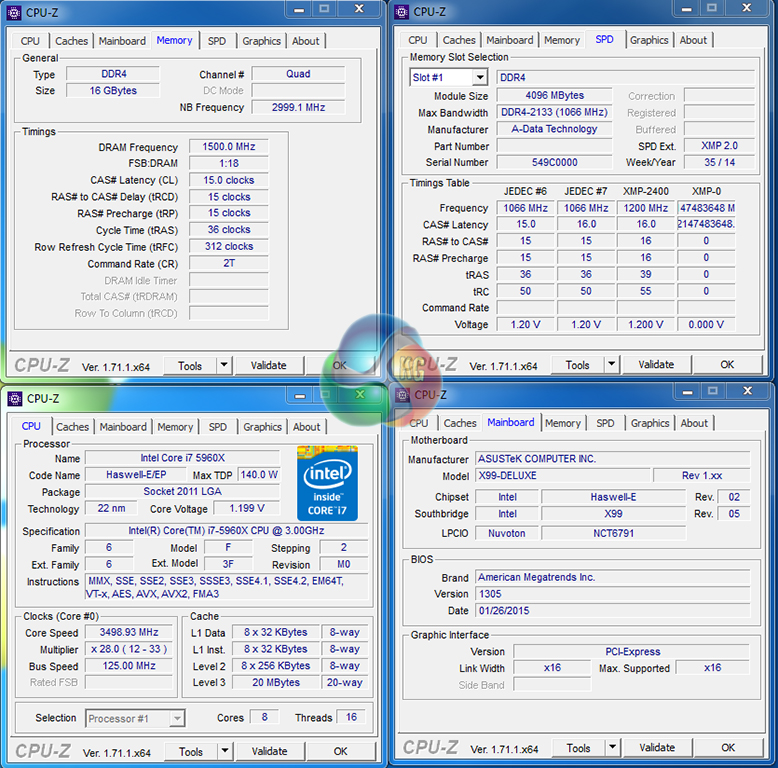Select the About tab in the Mainboard window
The image size is (778, 768).
pos(694,423)
